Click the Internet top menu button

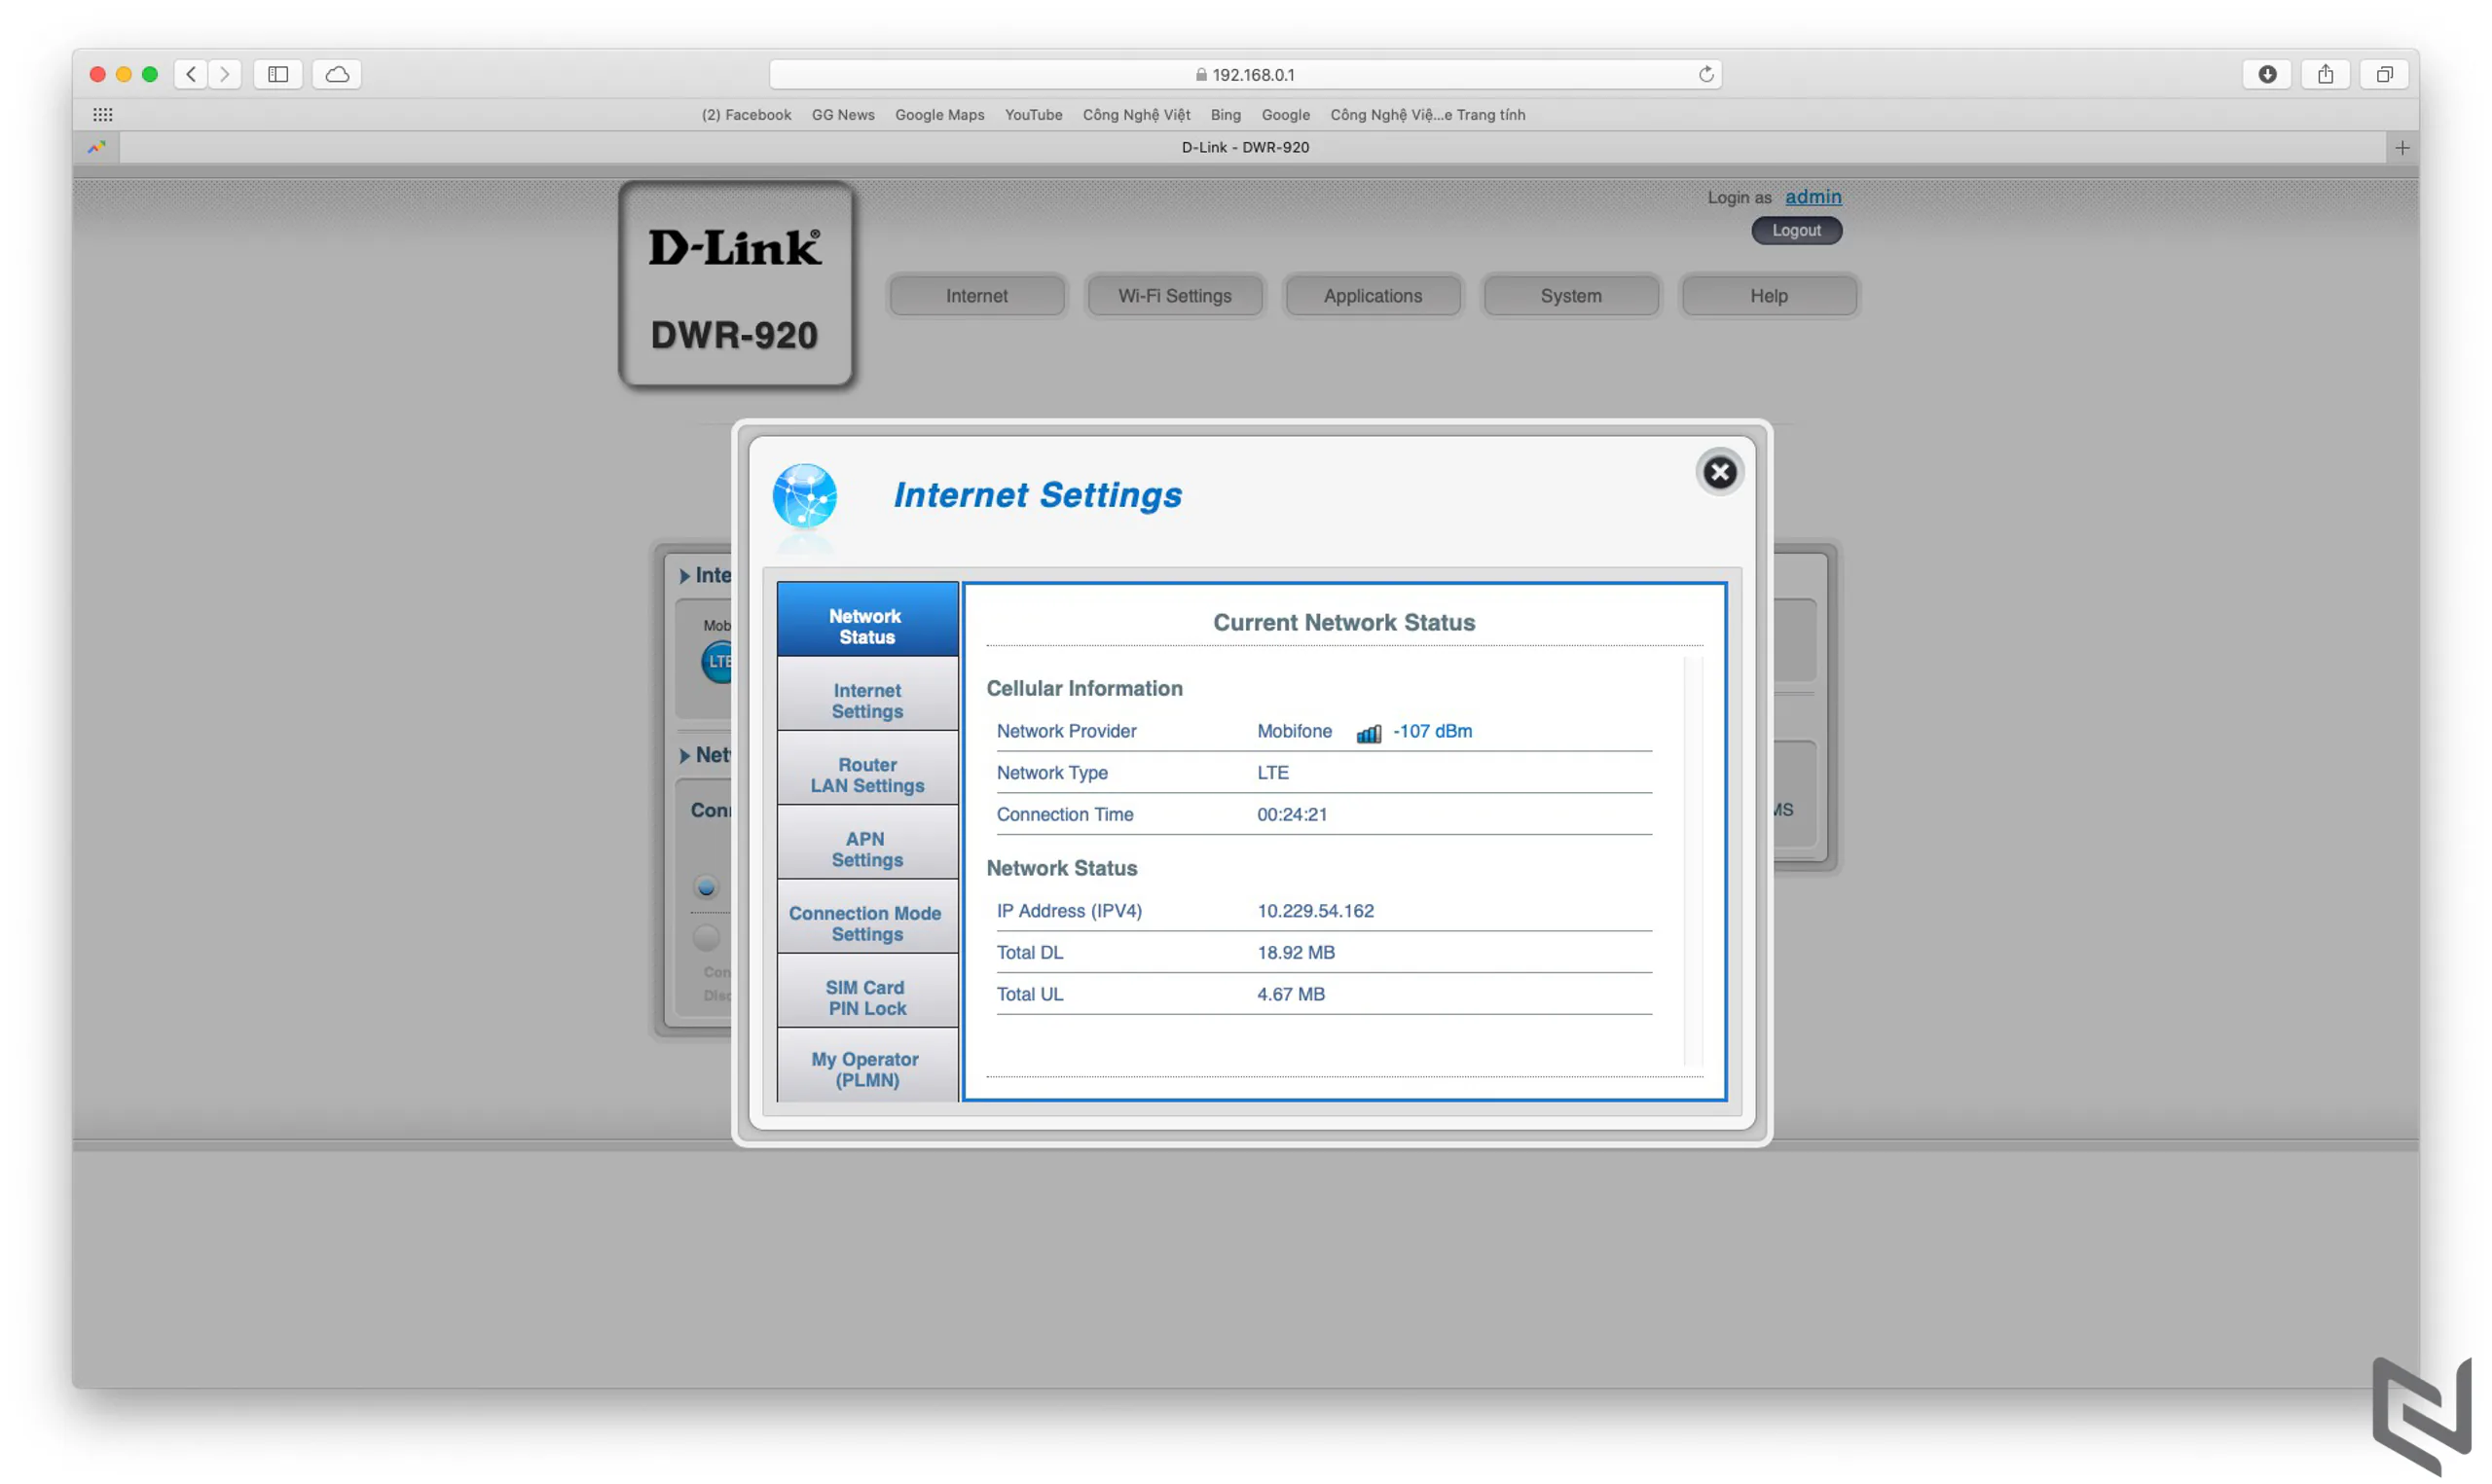point(976,296)
